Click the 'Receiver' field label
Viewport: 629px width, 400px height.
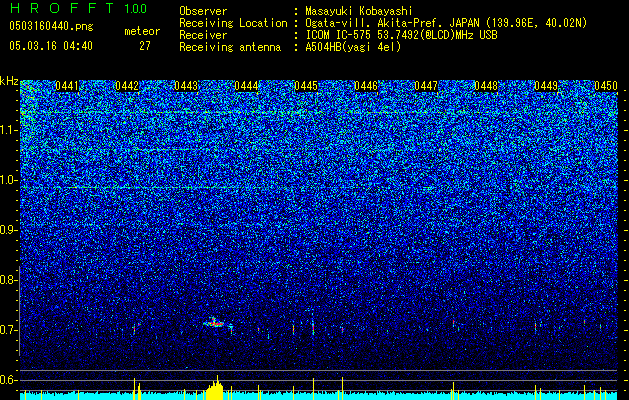[203, 35]
